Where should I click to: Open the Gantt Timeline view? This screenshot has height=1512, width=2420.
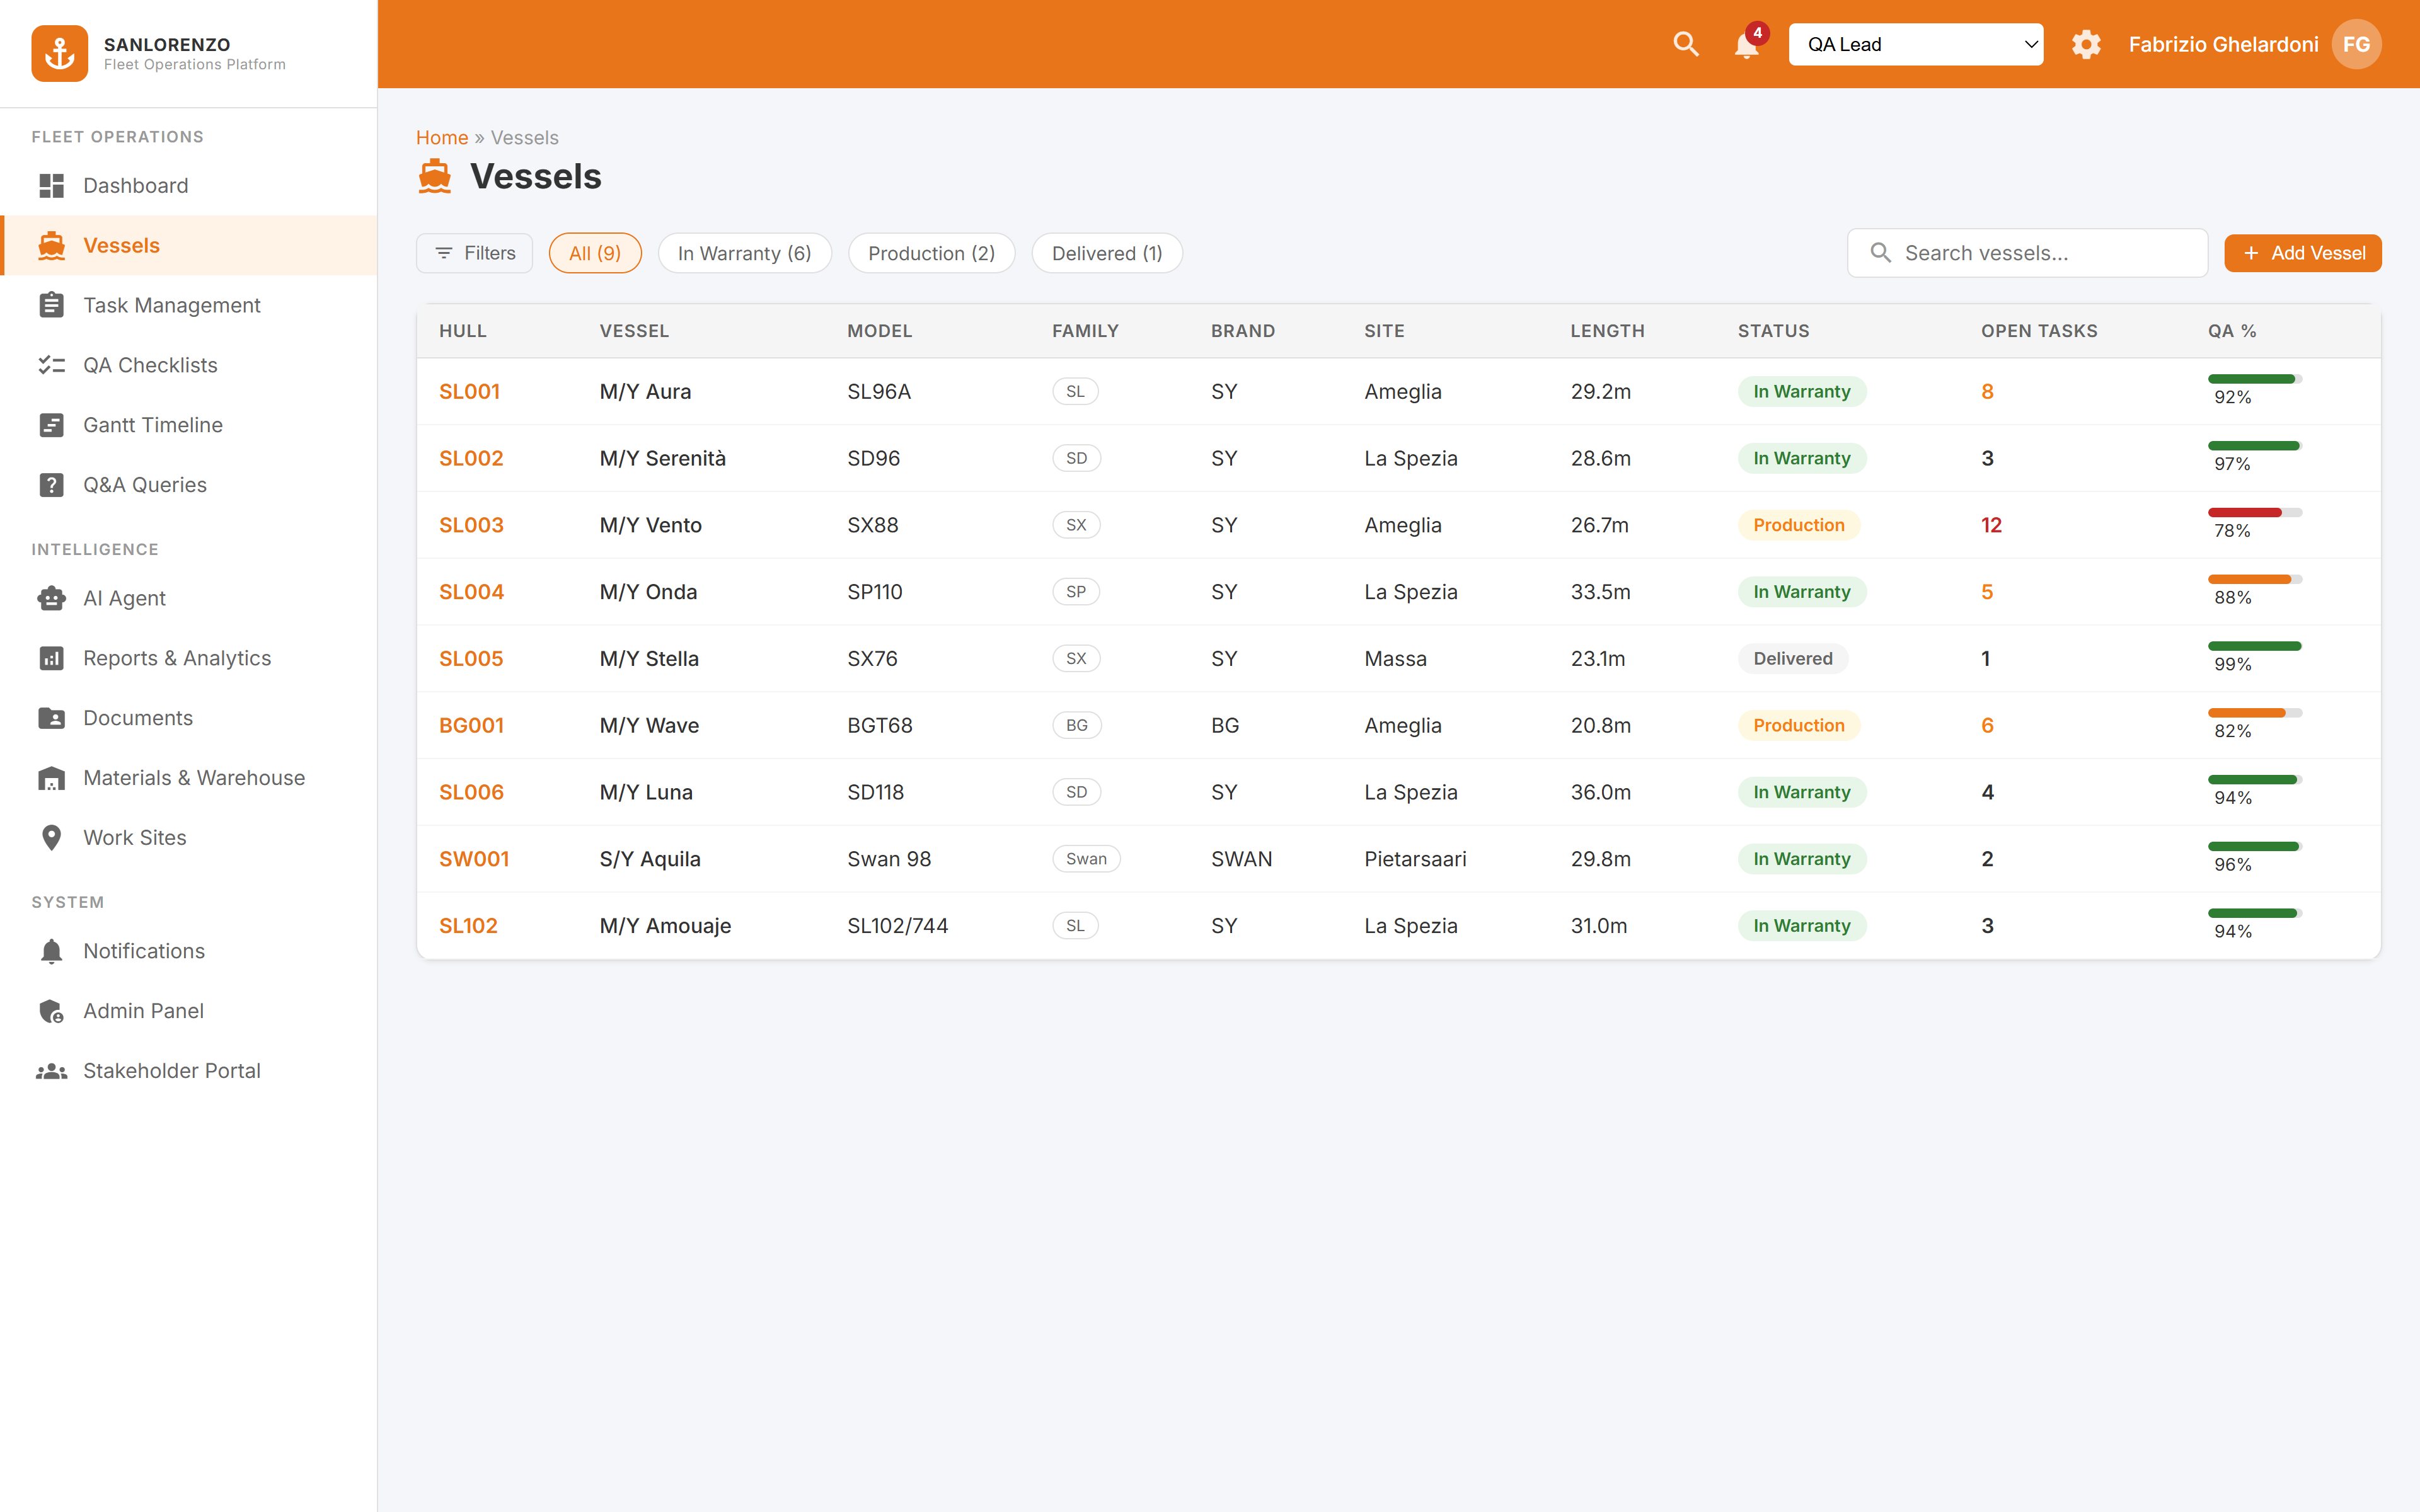pyautogui.click(x=152, y=424)
